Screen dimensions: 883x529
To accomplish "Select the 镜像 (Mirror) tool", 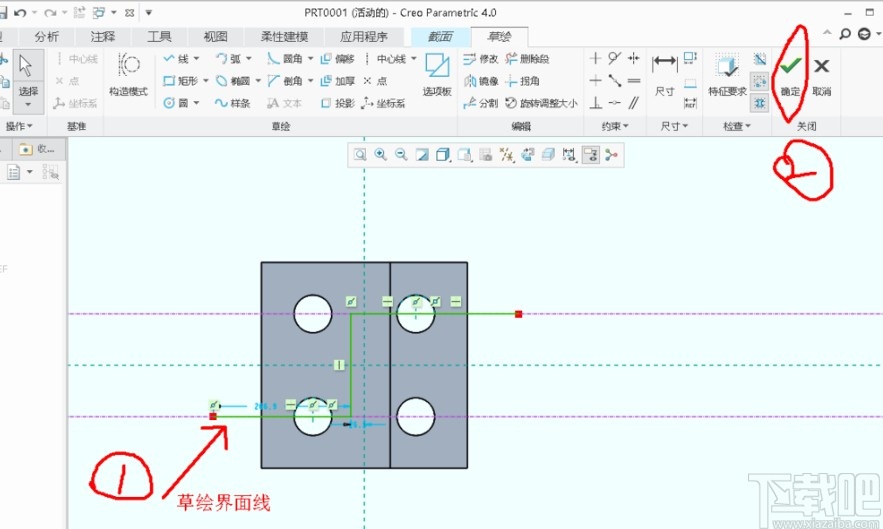I will tap(481, 81).
